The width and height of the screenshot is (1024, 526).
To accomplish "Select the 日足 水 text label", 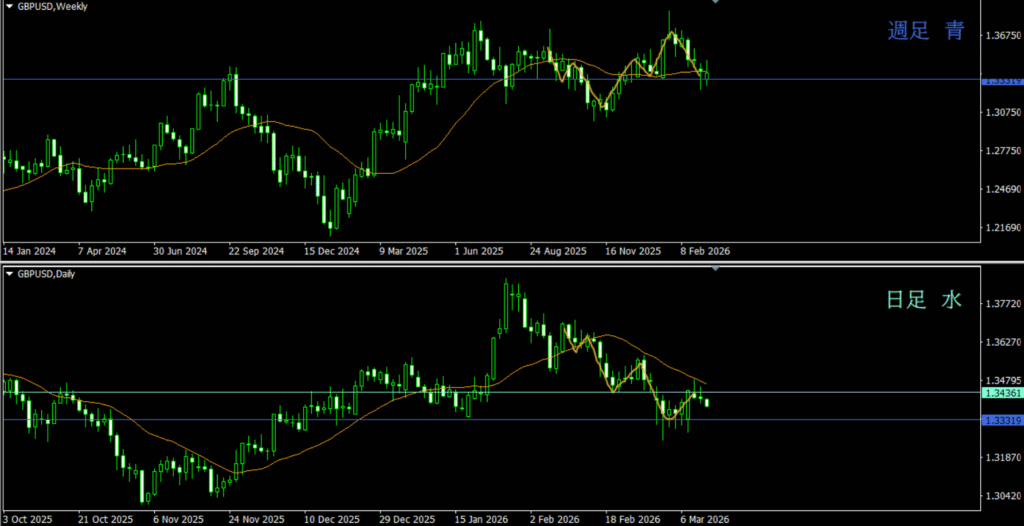I will pos(924,299).
